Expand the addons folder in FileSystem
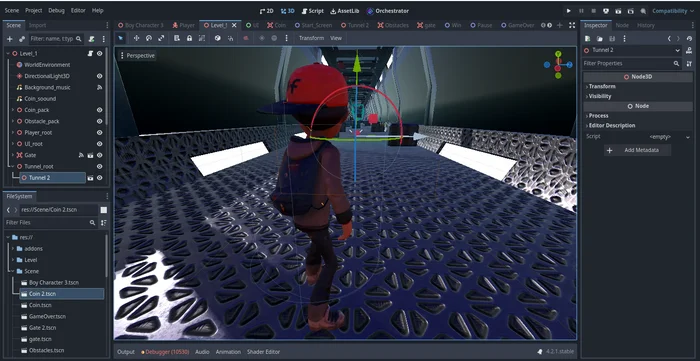 point(13,249)
